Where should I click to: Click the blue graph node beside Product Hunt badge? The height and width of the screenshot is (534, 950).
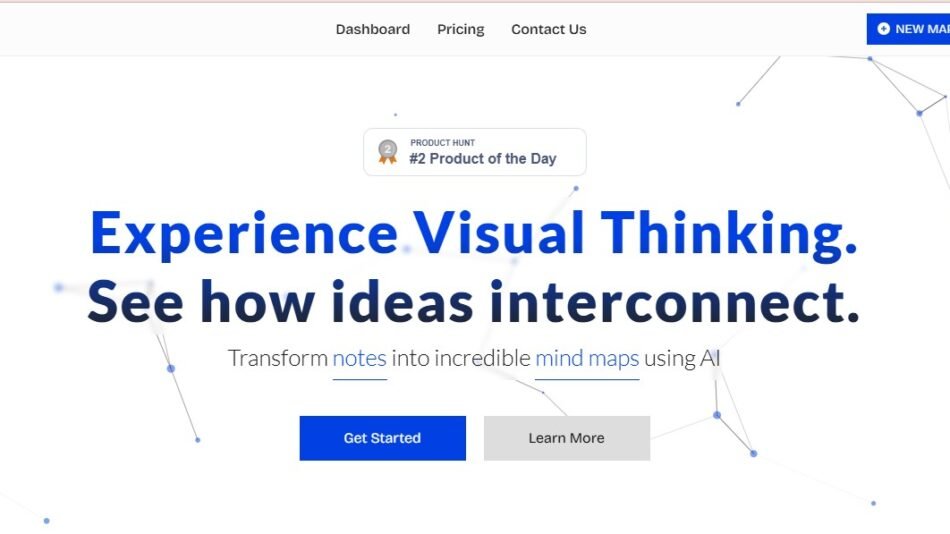tap(576, 188)
